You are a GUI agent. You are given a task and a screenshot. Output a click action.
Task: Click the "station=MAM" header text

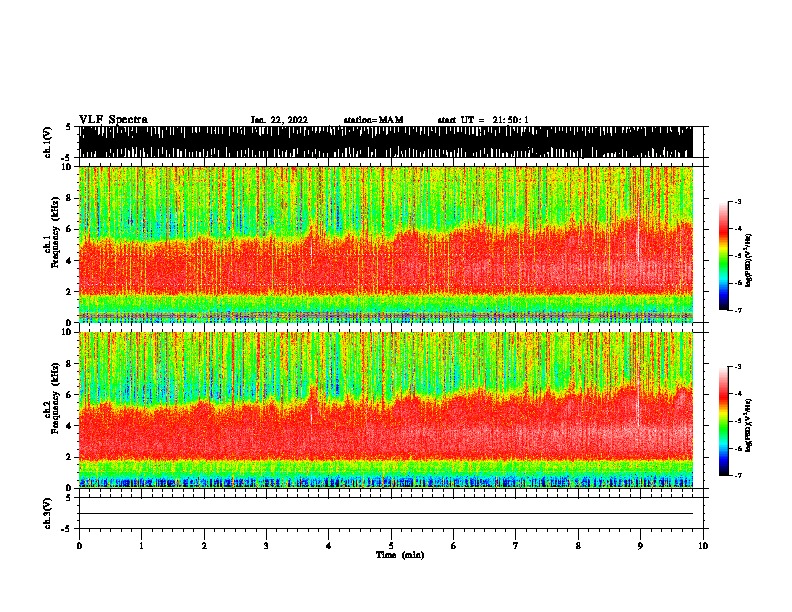point(373,120)
